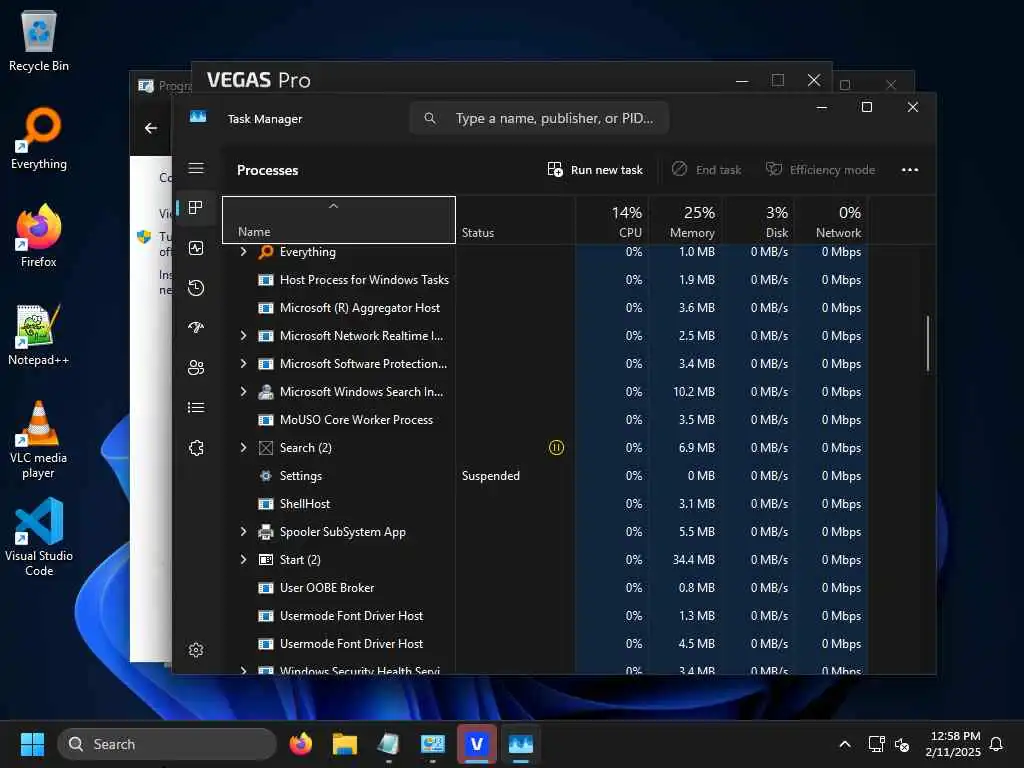
Task: Open Firefox desktop shortcut
Action: (x=39, y=236)
